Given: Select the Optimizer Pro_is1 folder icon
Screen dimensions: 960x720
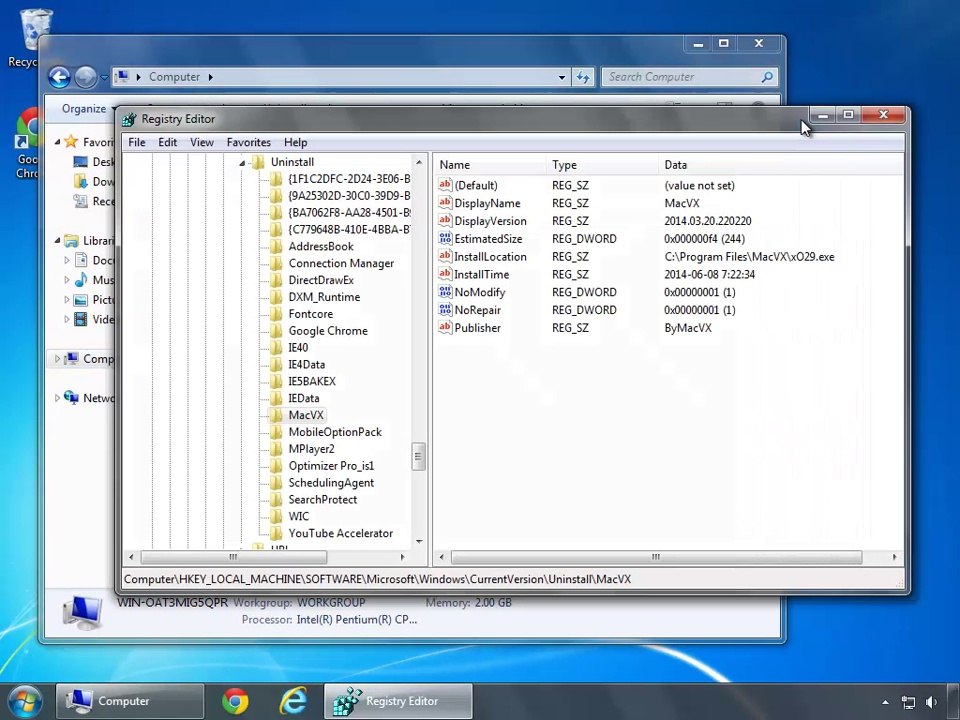Looking at the screenshot, I should pos(276,466).
